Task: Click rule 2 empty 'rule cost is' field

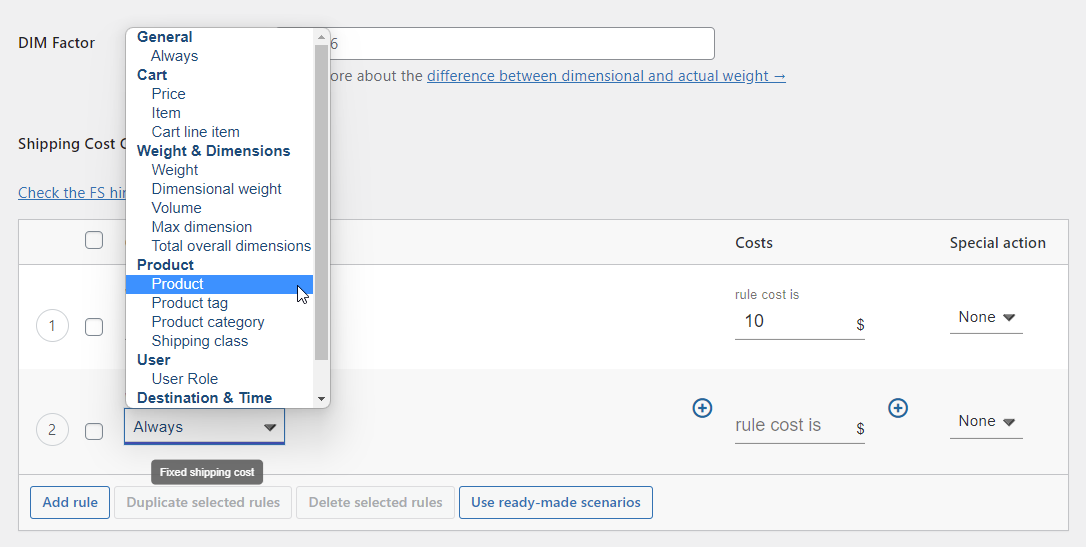Action: (x=799, y=426)
